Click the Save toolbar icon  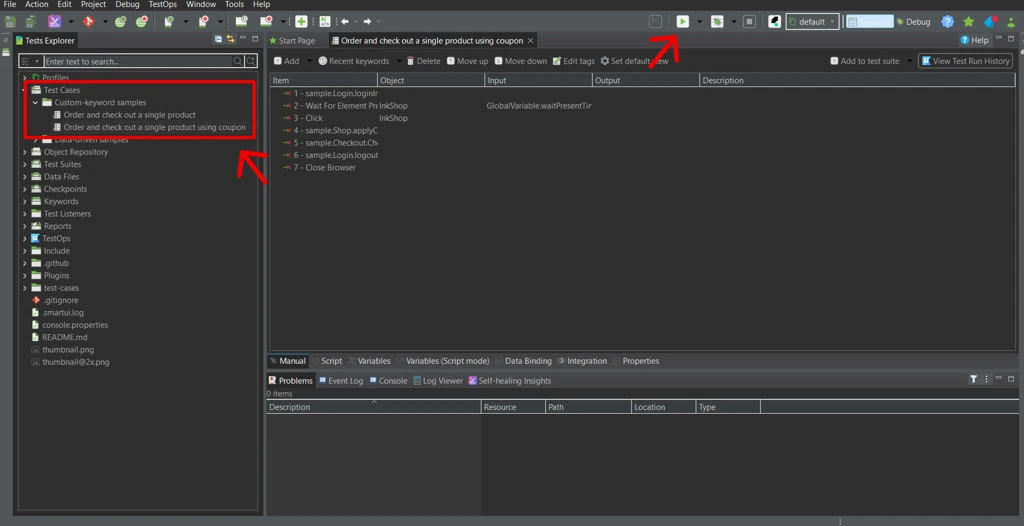pos(10,22)
